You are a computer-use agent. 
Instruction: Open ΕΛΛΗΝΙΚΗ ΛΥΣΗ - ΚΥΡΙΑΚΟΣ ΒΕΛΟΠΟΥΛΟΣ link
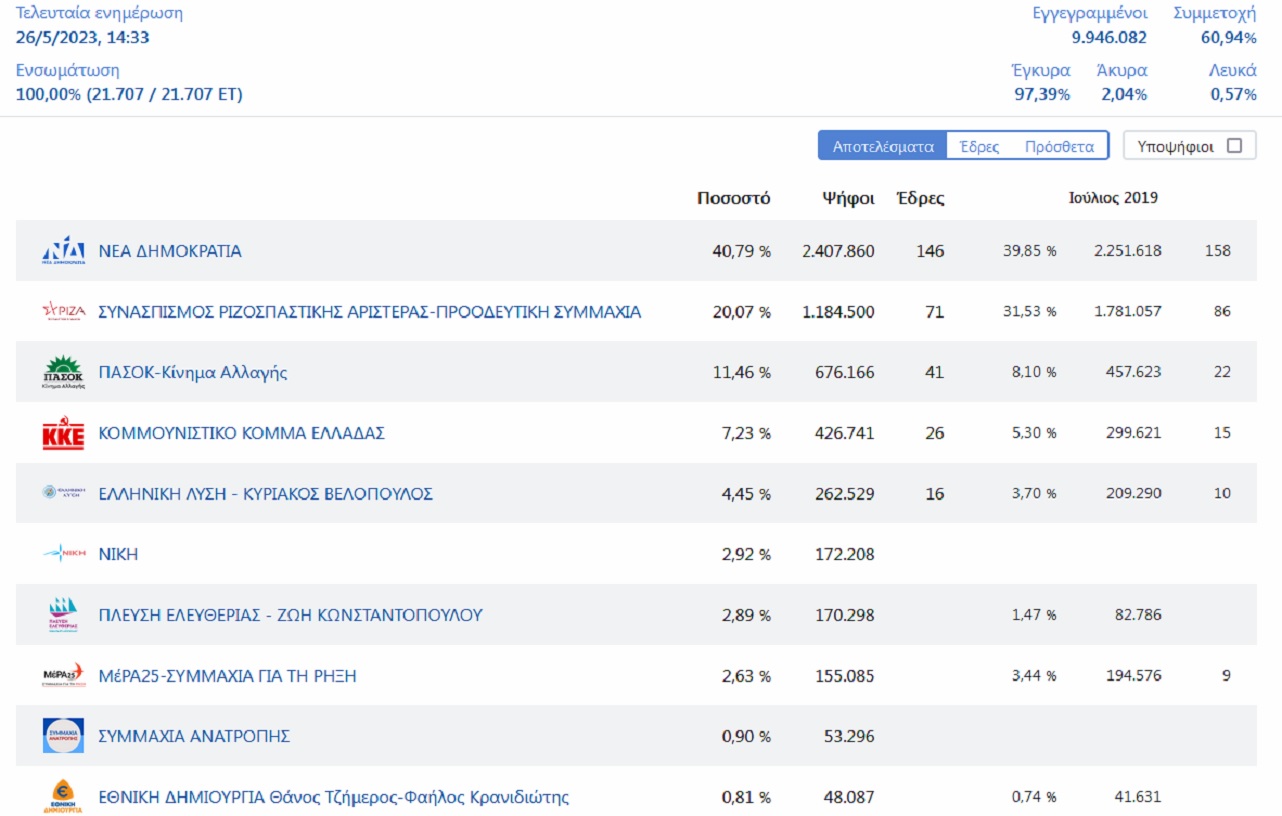[x=265, y=494]
